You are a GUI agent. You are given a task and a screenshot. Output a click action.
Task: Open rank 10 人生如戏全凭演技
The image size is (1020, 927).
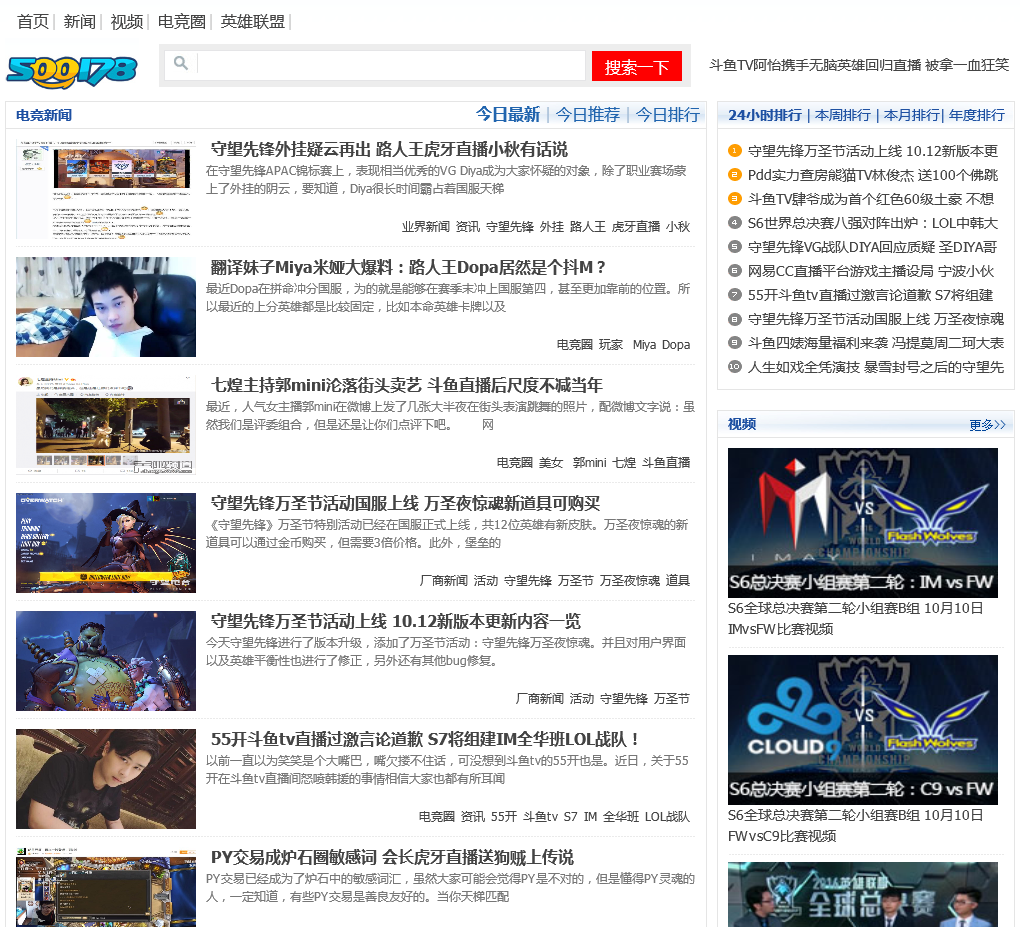pyautogui.click(x=876, y=367)
